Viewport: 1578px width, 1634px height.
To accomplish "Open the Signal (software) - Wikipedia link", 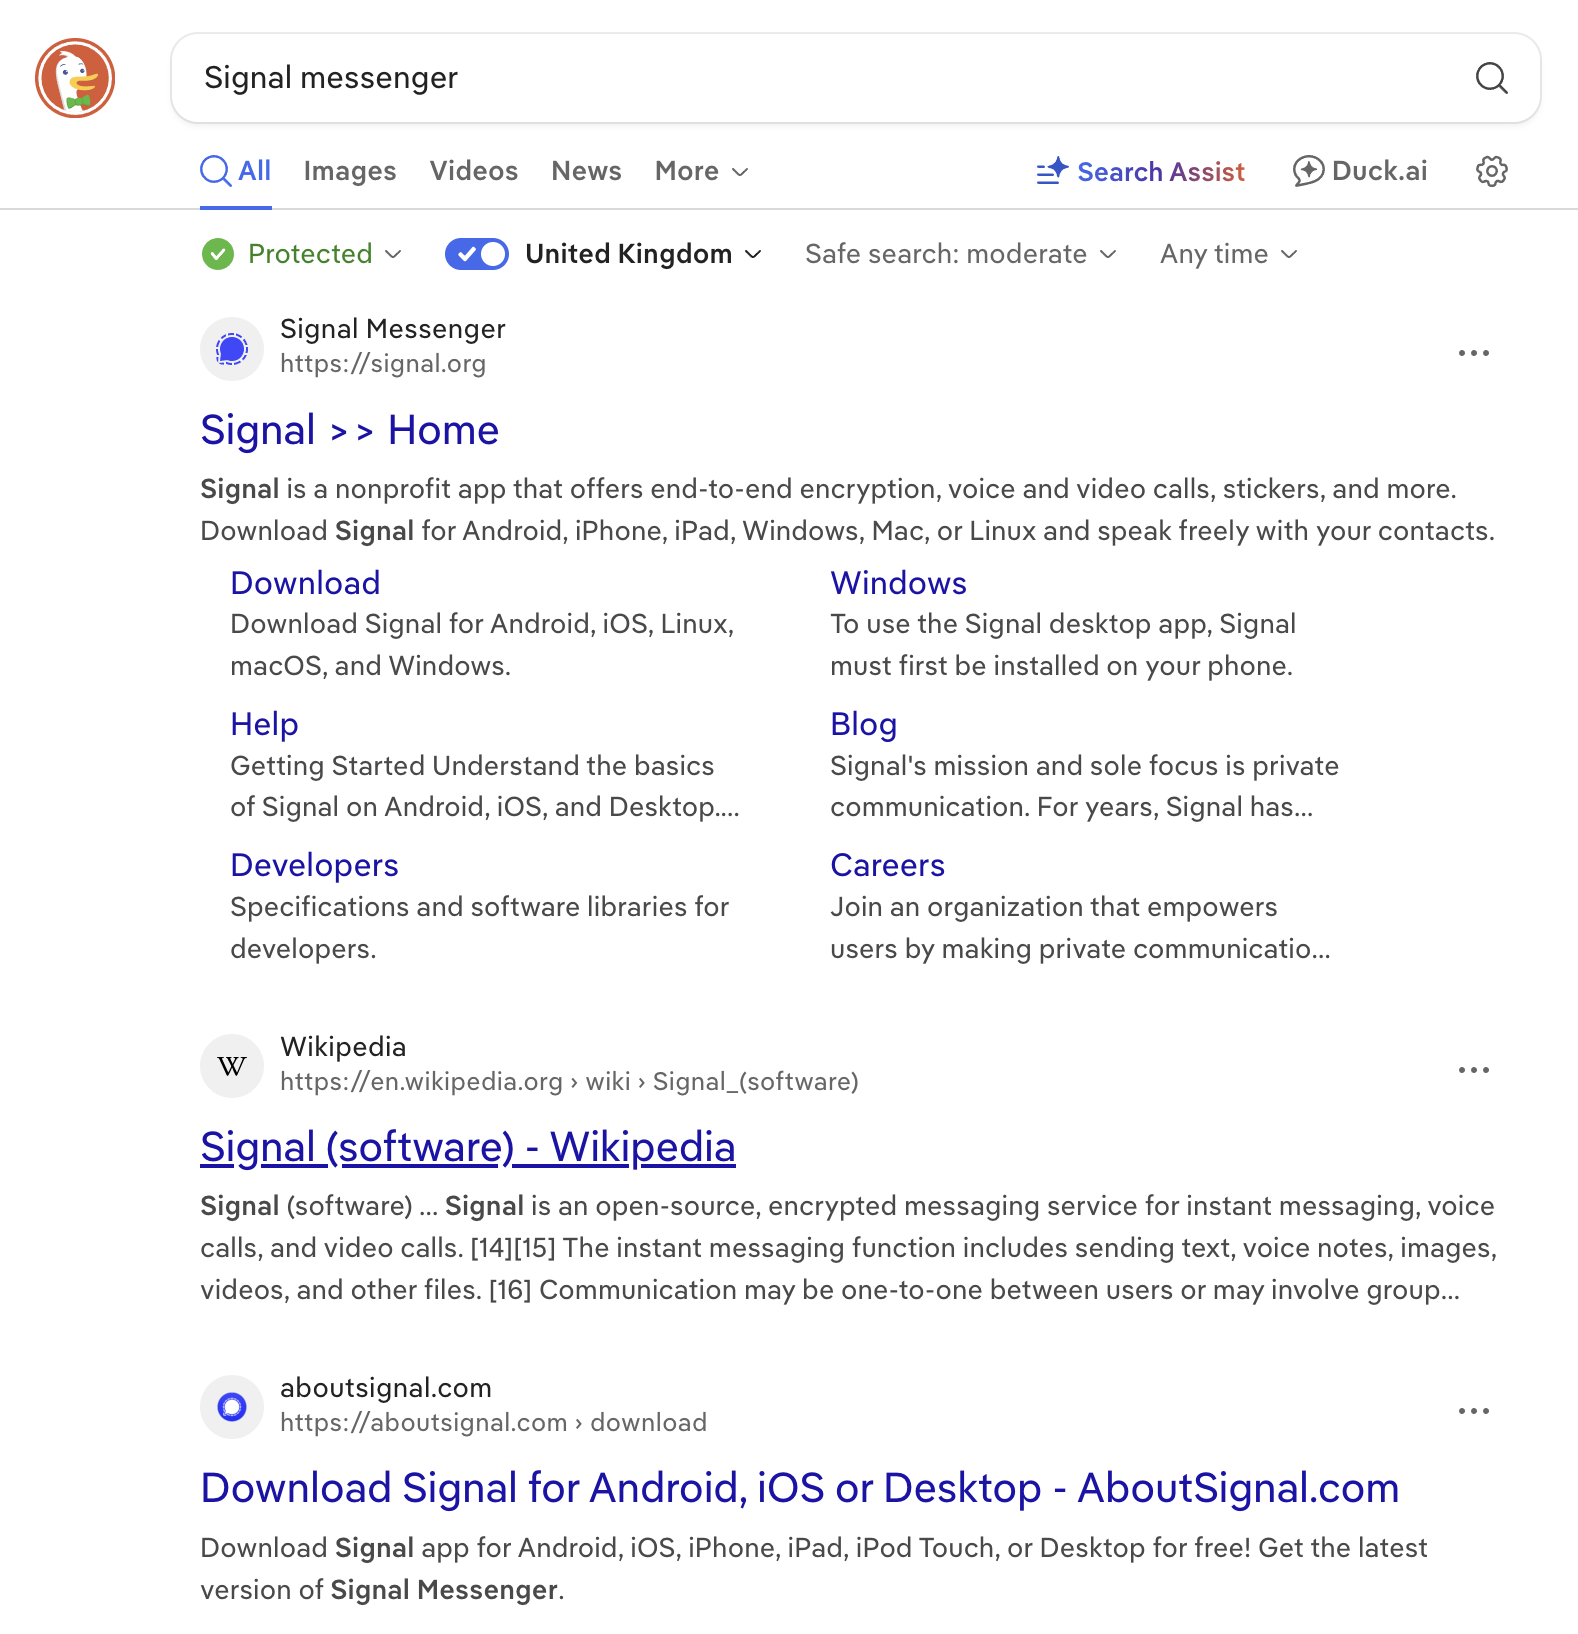I will (467, 1147).
